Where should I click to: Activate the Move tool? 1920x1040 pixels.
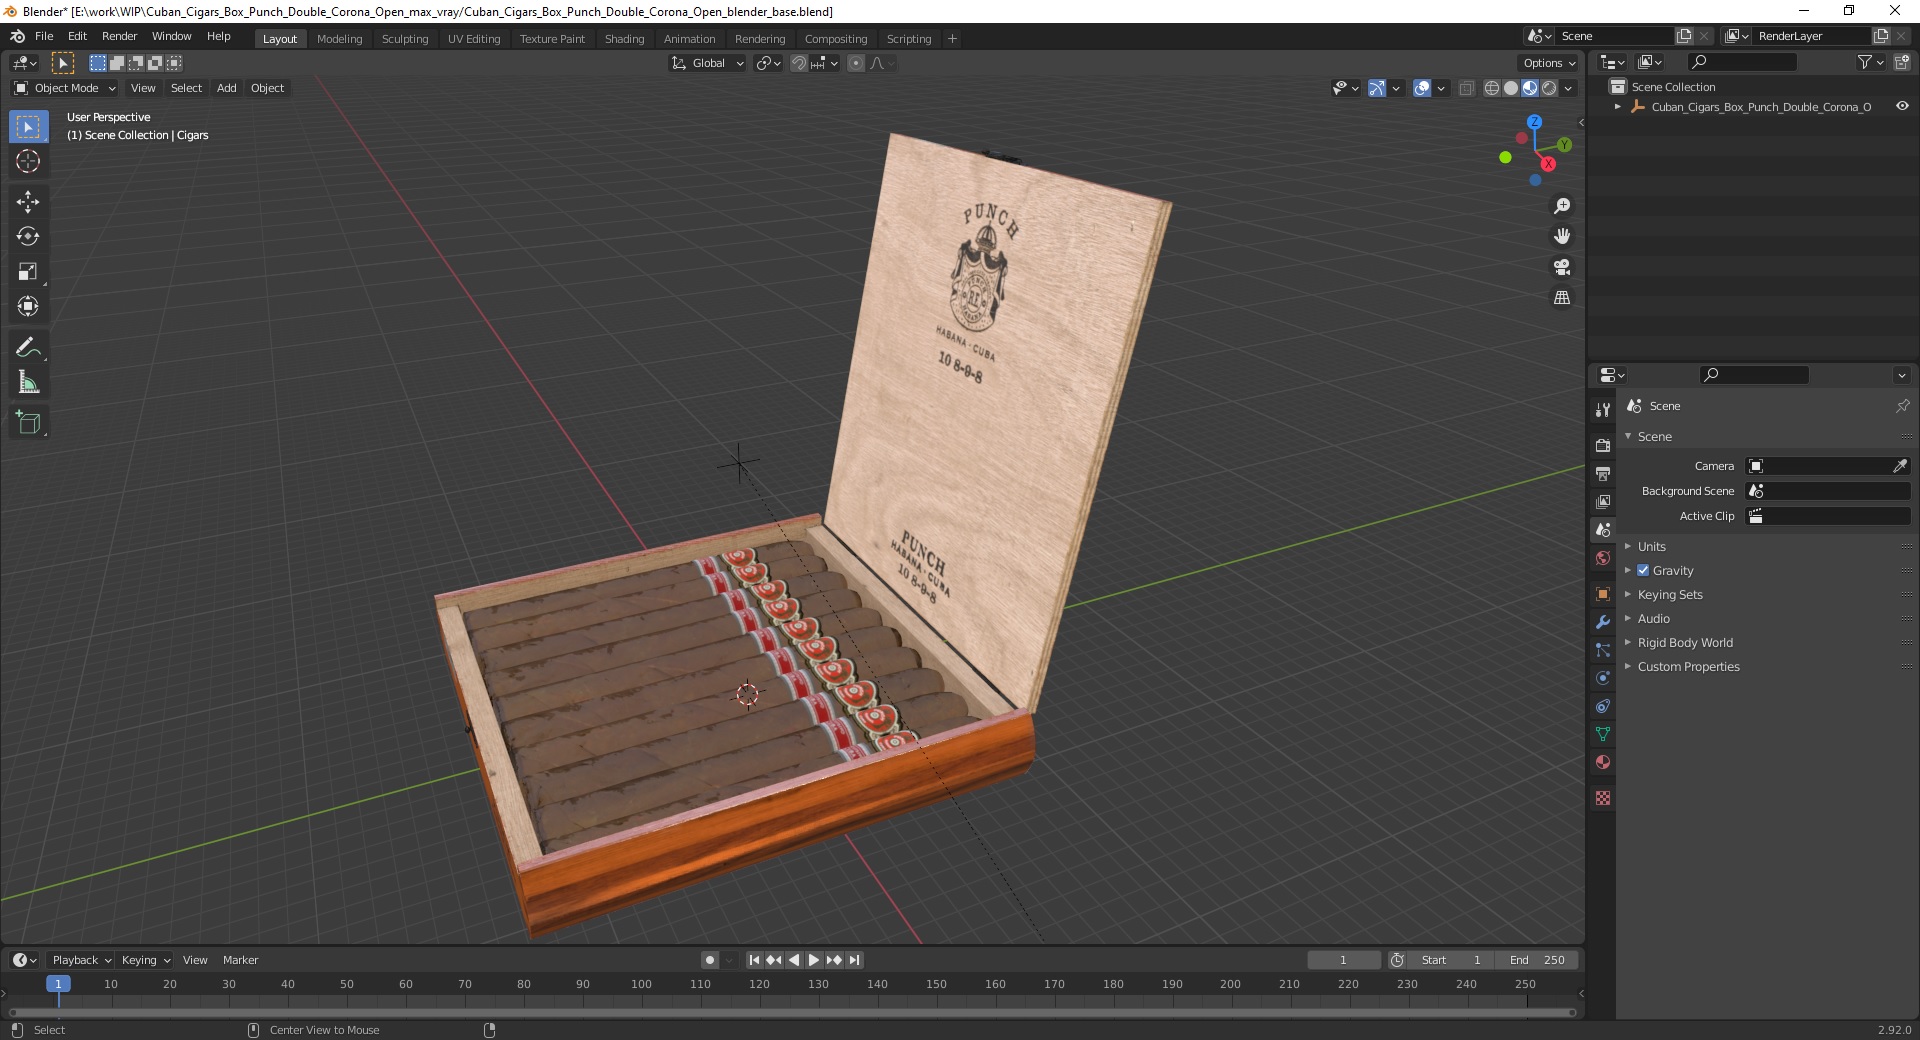tap(28, 202)
